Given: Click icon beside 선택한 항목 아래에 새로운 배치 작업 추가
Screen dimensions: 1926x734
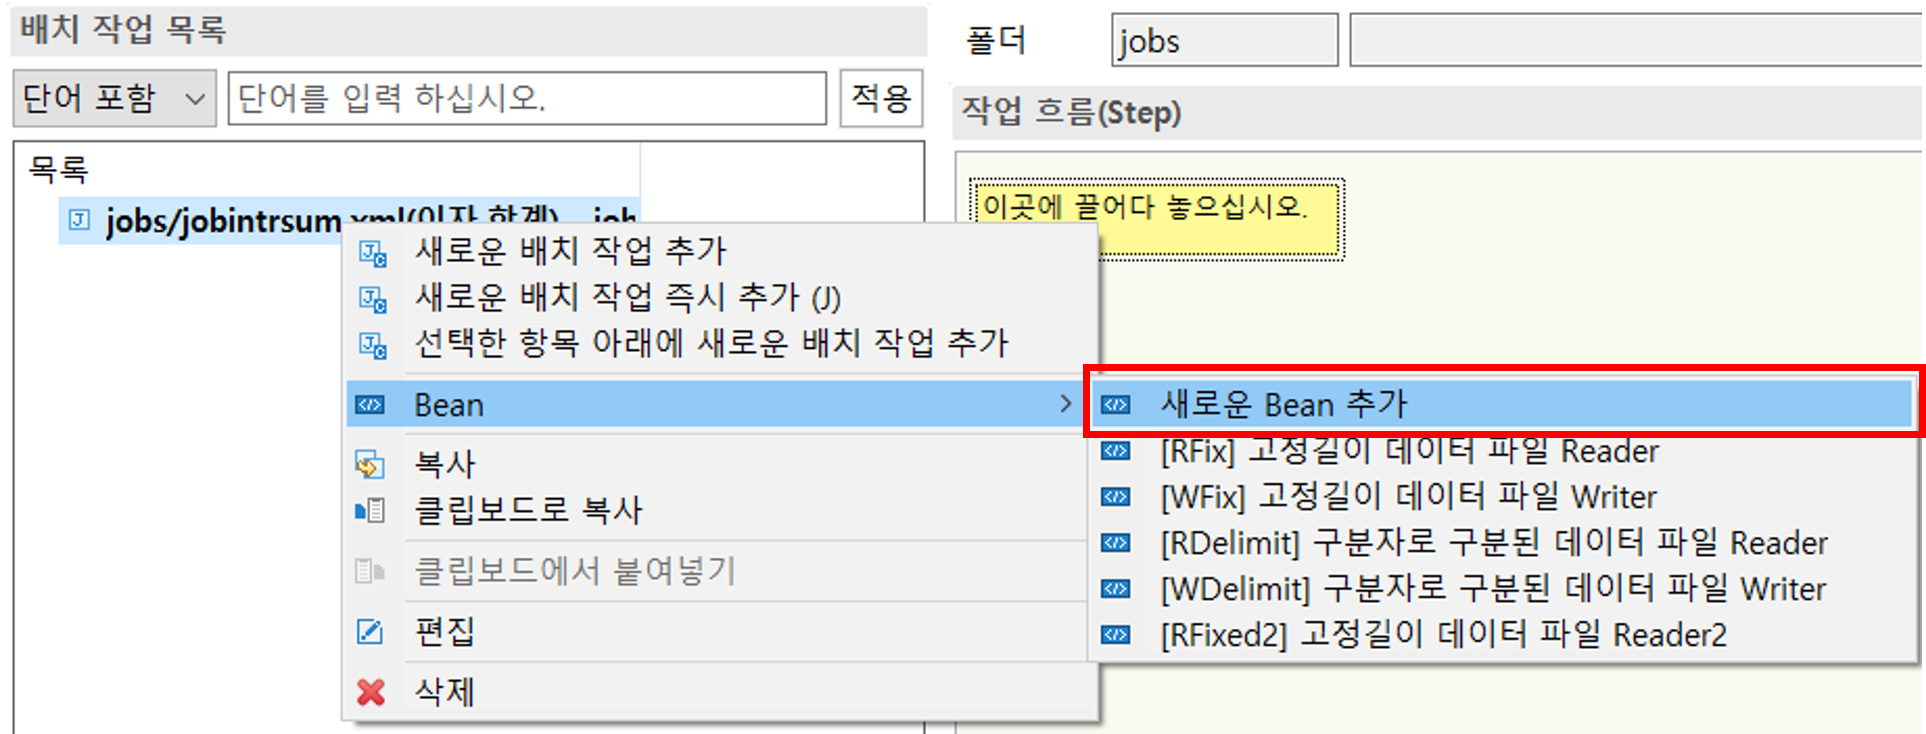Looking at the screenshot, I should (372, 345).
